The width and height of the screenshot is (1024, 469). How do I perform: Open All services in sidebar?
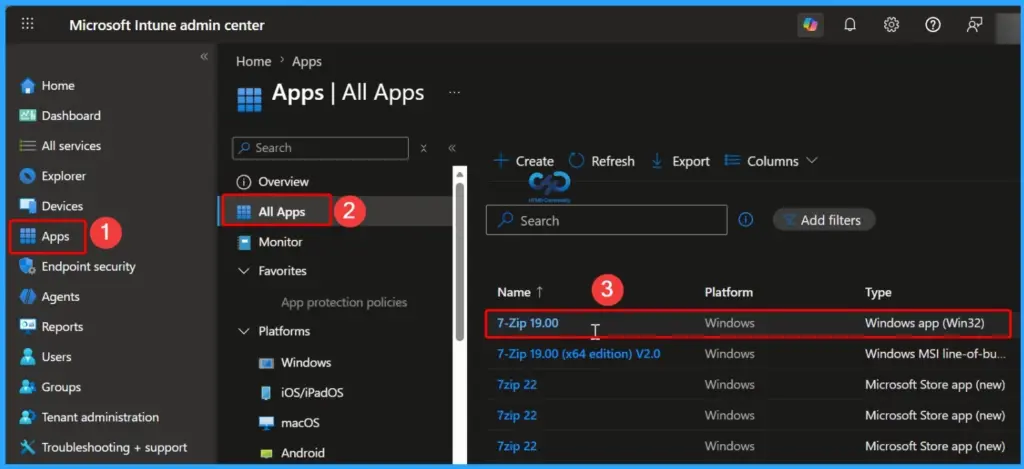(60, 146)
